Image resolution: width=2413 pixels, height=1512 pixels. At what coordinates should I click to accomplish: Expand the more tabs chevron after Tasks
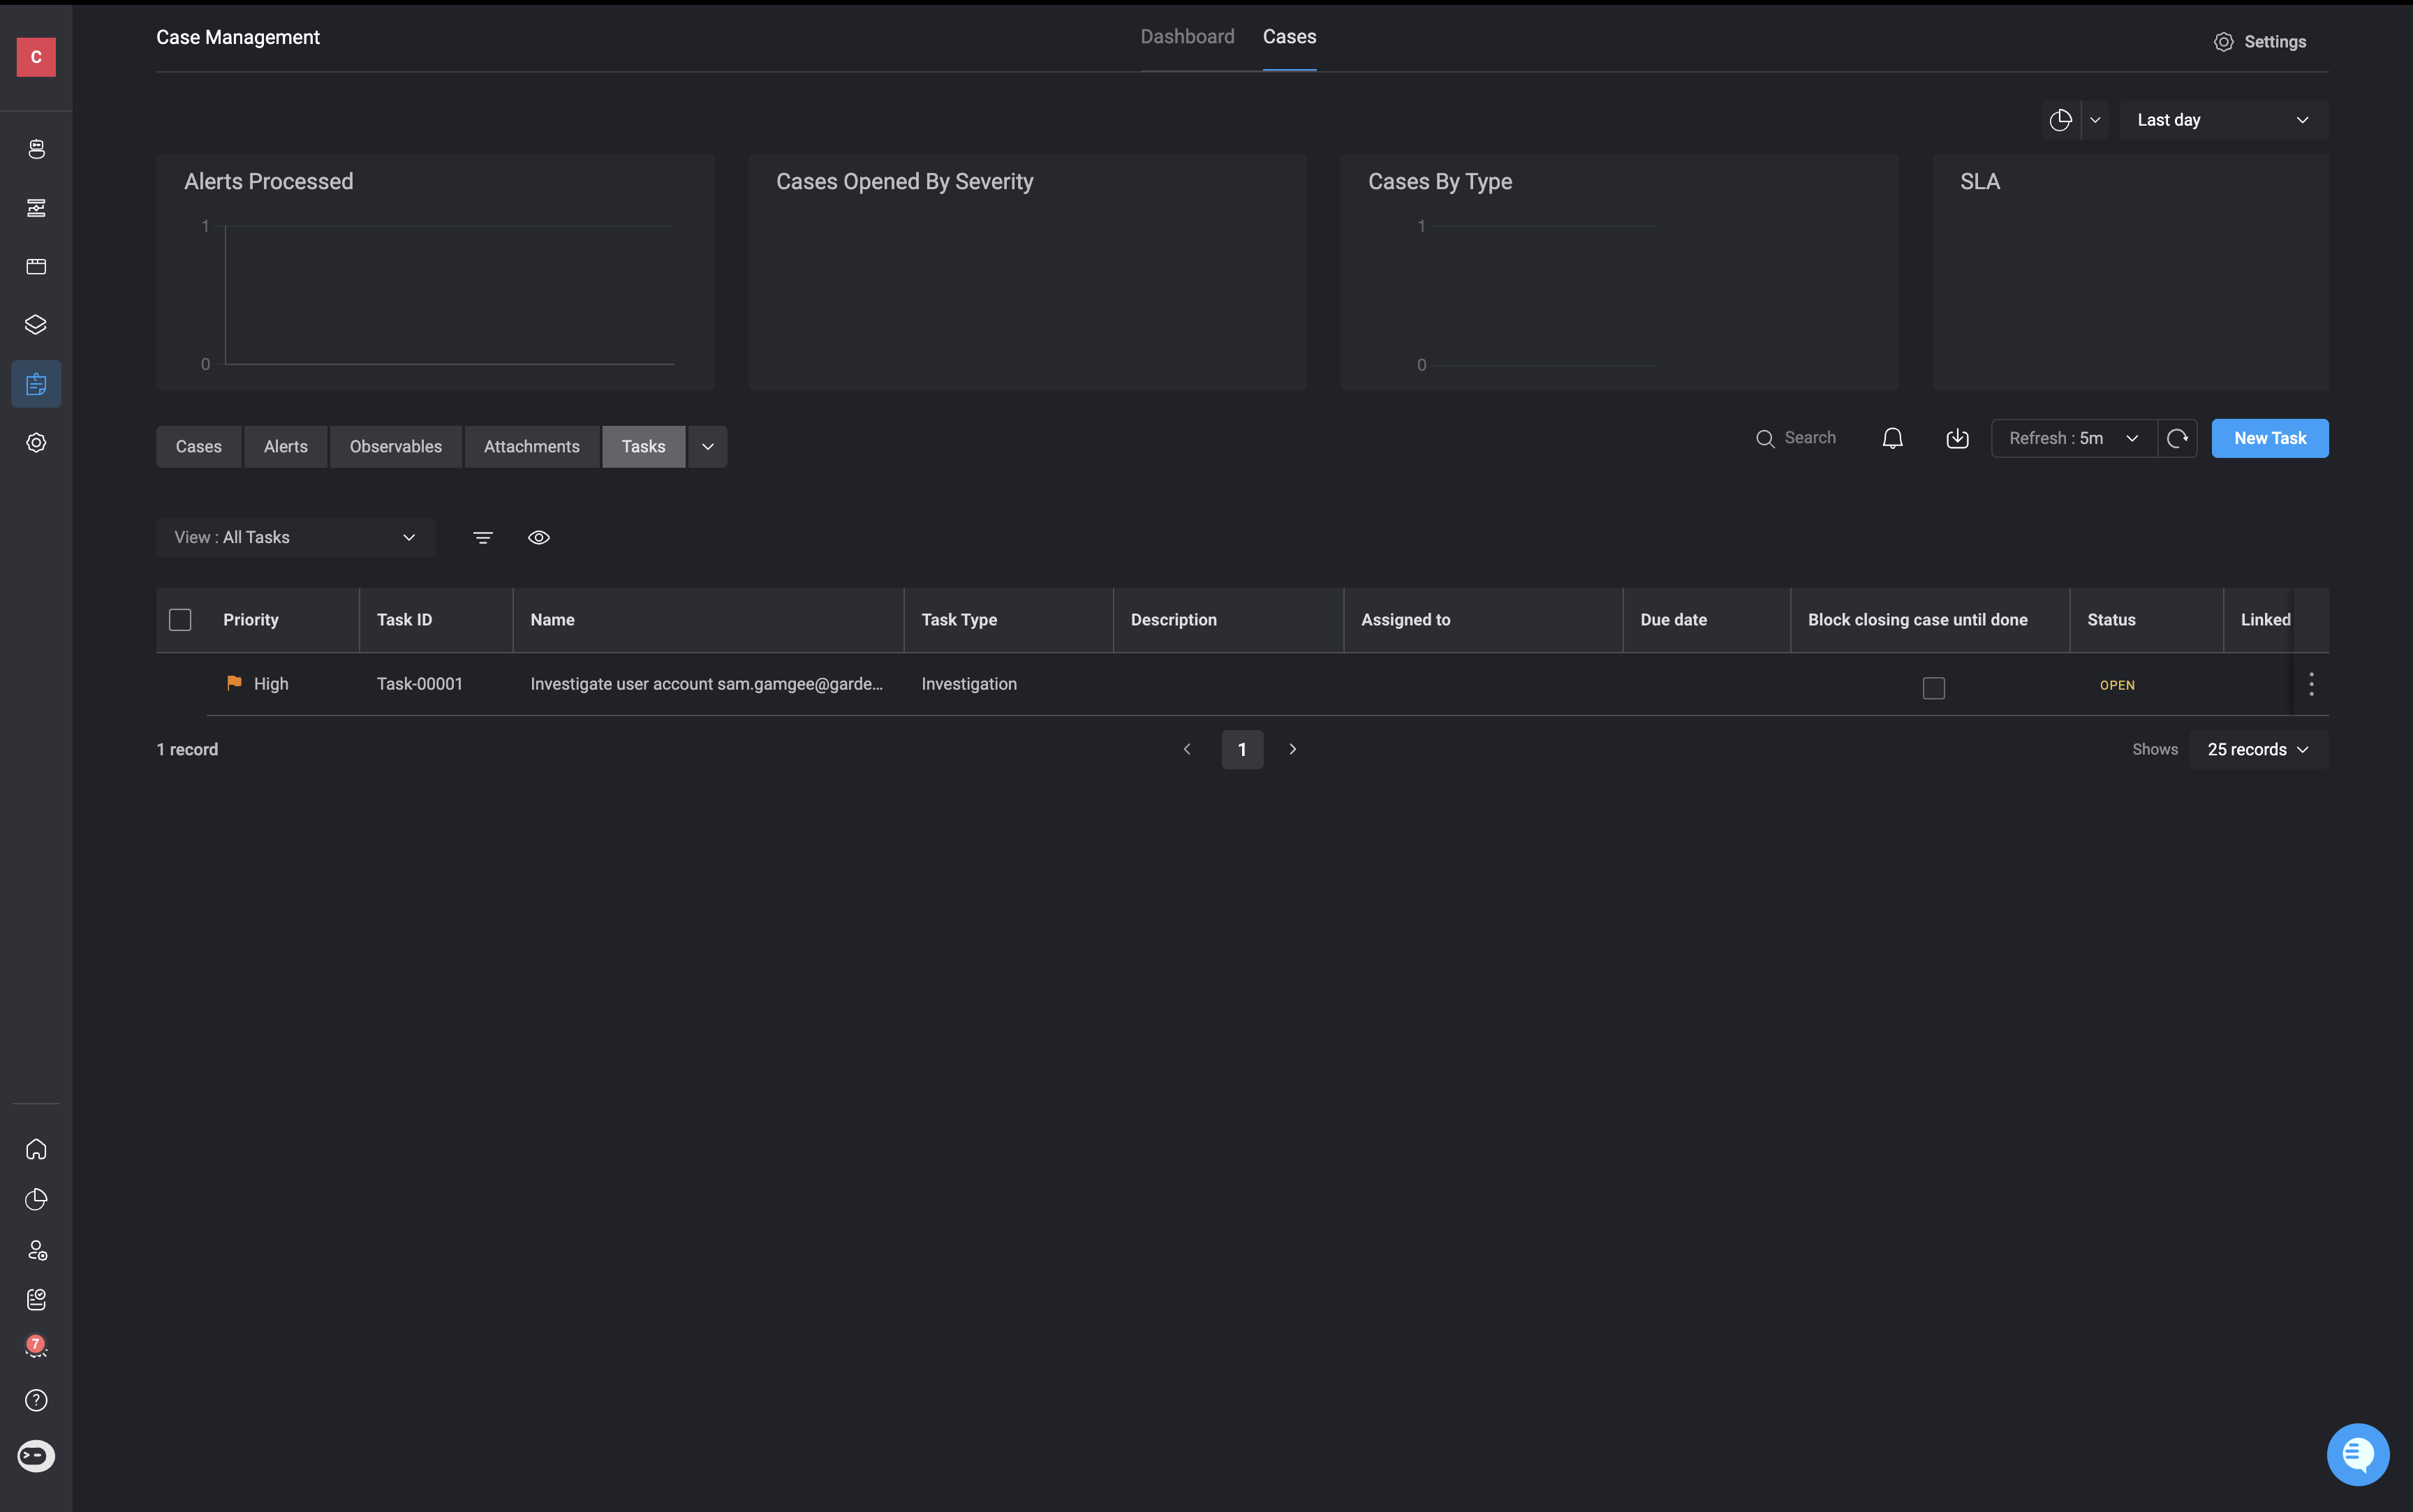coord(708,446)
